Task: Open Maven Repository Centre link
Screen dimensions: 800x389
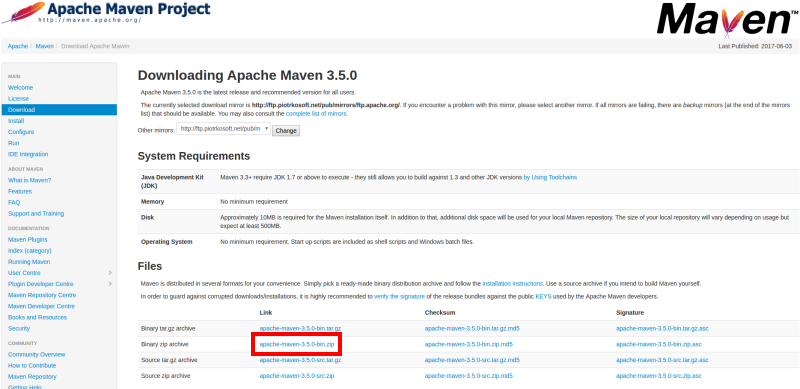Action: (42, 295)
